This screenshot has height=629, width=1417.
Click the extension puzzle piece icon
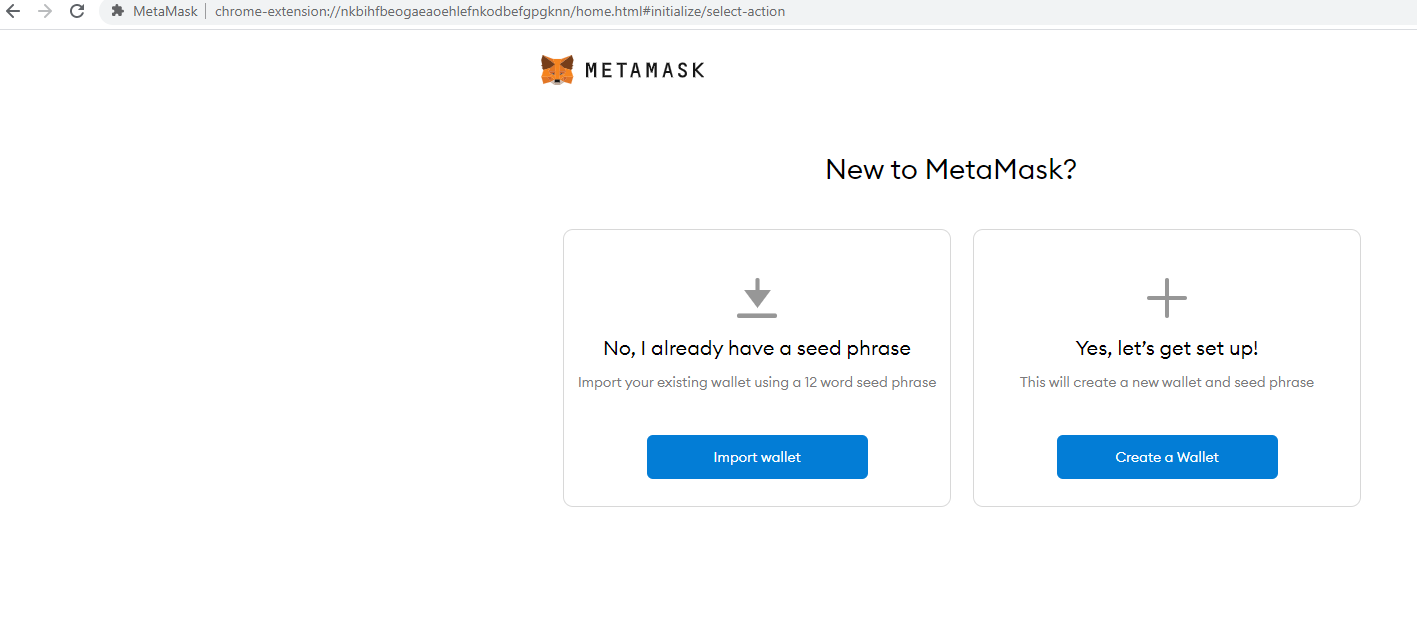point(117,11)
